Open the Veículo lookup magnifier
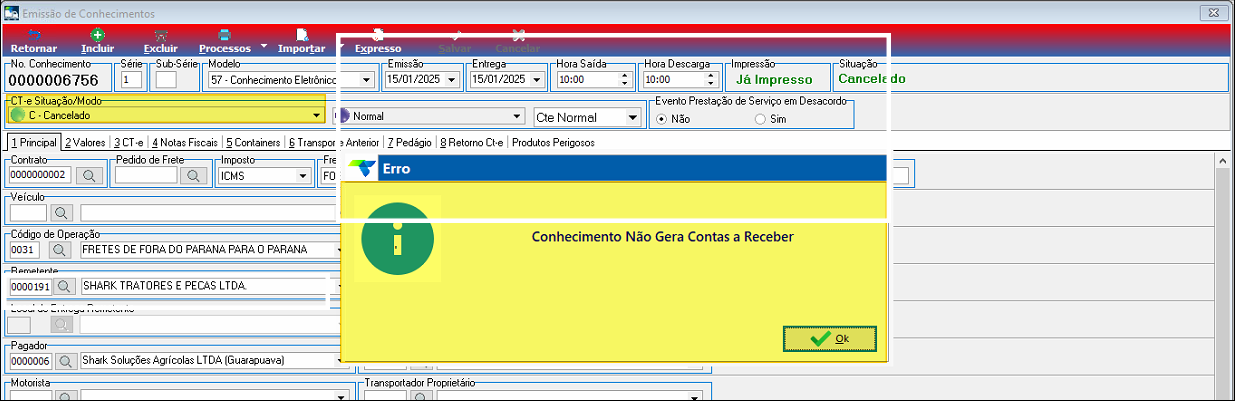This screenshot has width=1235, height=402. [61, 213]
